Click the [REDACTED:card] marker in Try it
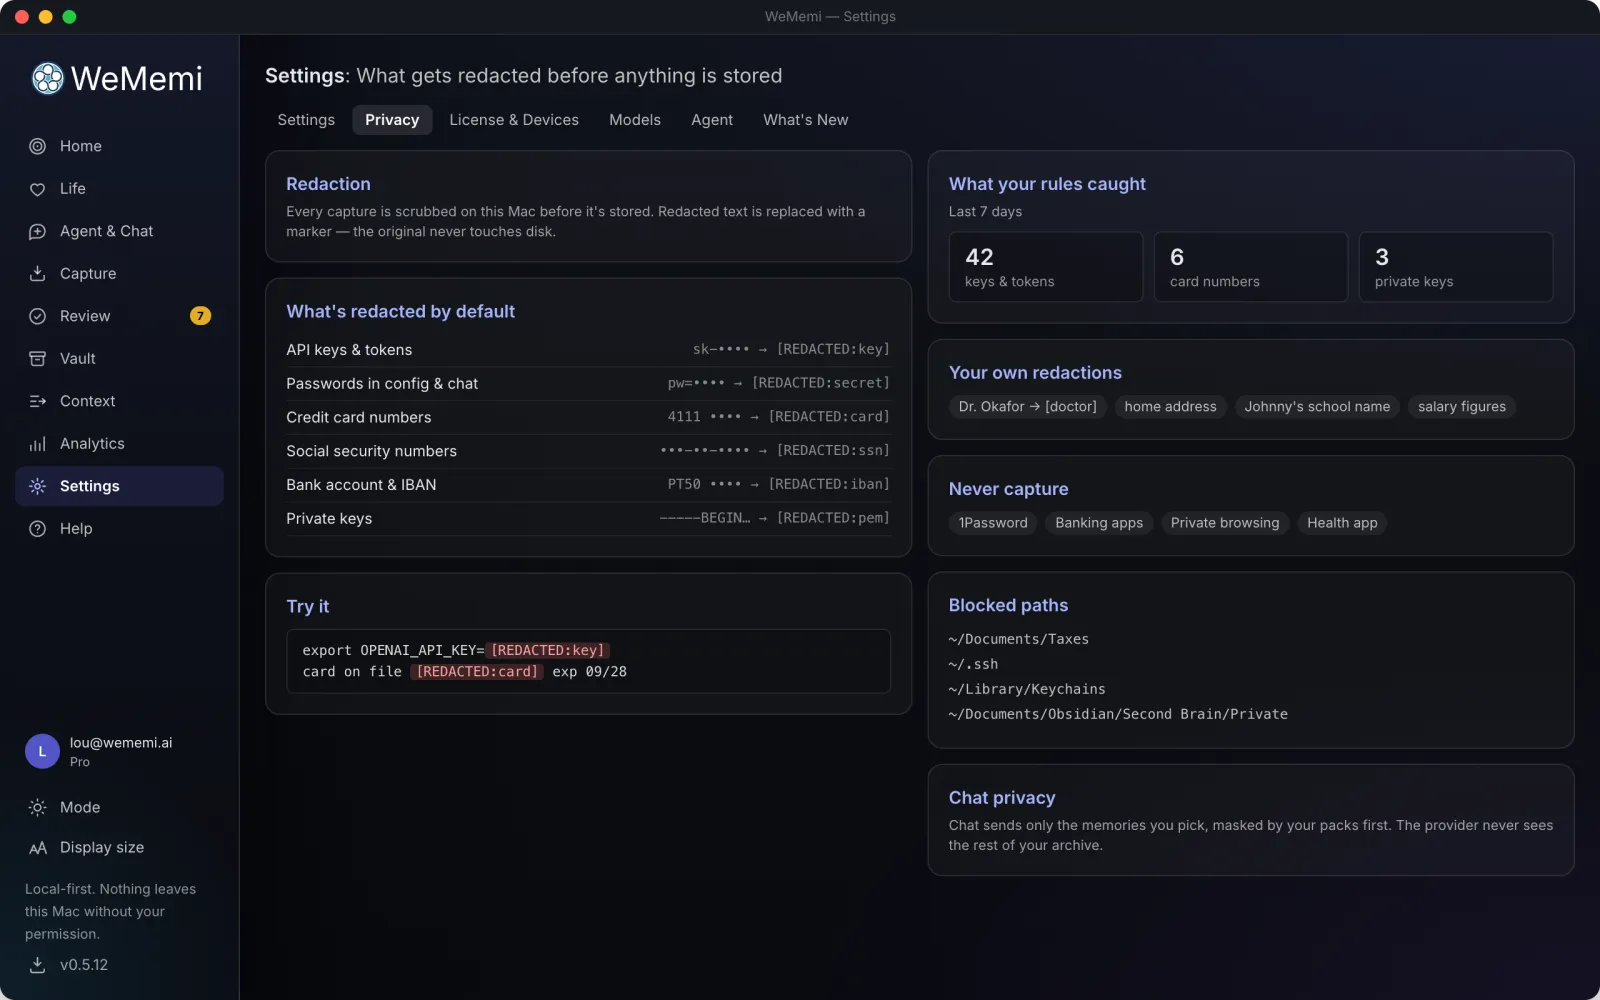Viewport: 1600px width, 1000px height. (x=477, y=672)
